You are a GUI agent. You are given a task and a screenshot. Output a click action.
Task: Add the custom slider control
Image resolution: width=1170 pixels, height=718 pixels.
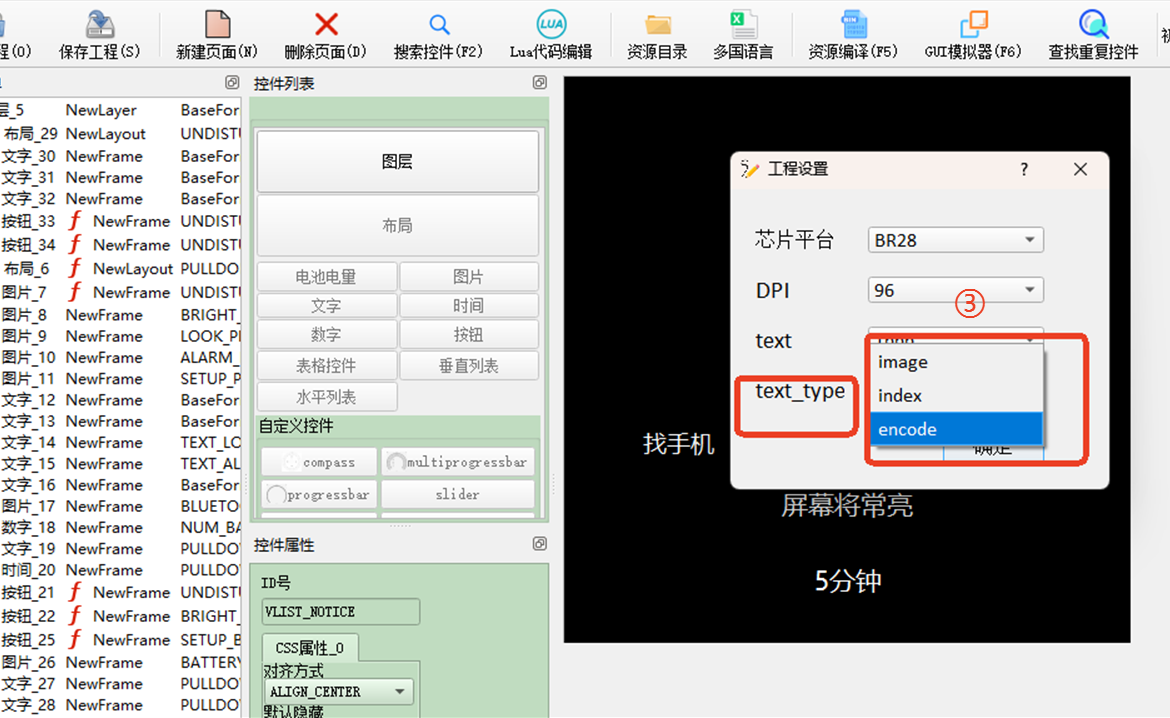(x=458, y=494)
